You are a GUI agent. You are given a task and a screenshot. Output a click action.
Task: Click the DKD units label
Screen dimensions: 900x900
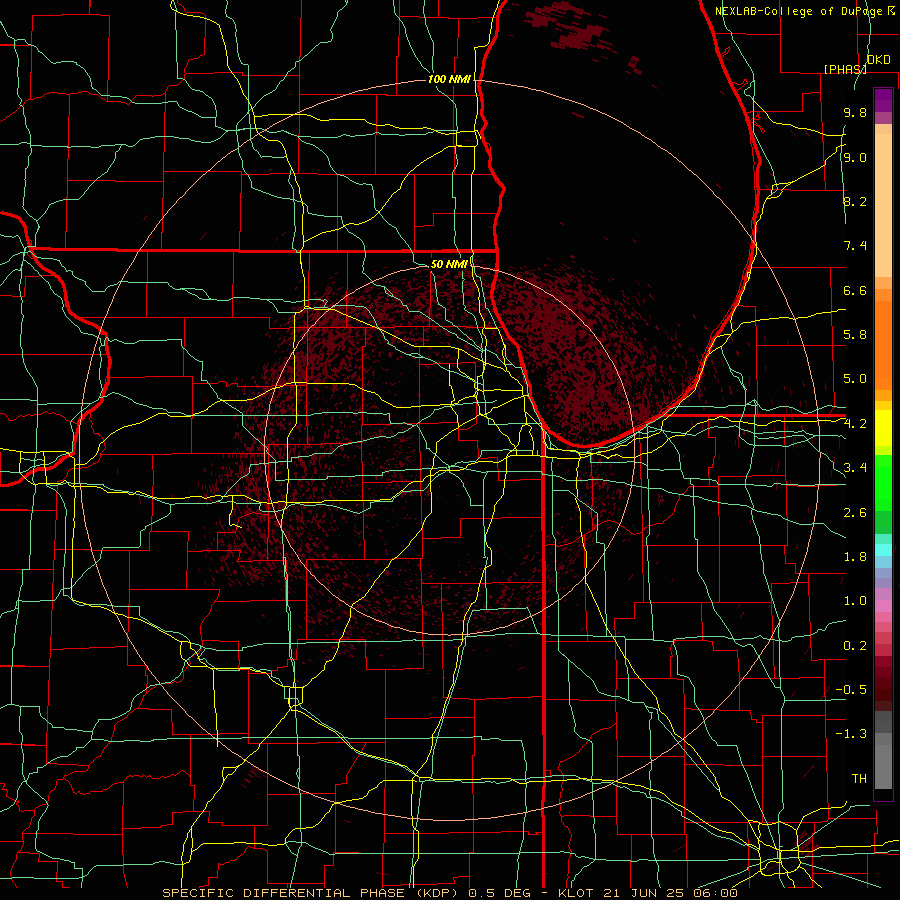(878, 59)
